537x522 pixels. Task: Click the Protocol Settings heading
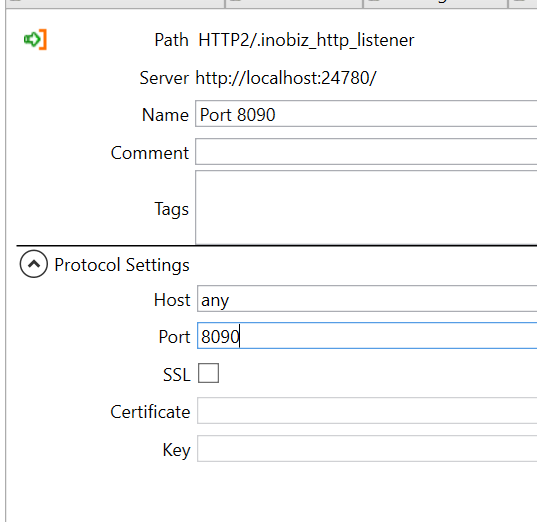tap(122, 265)
